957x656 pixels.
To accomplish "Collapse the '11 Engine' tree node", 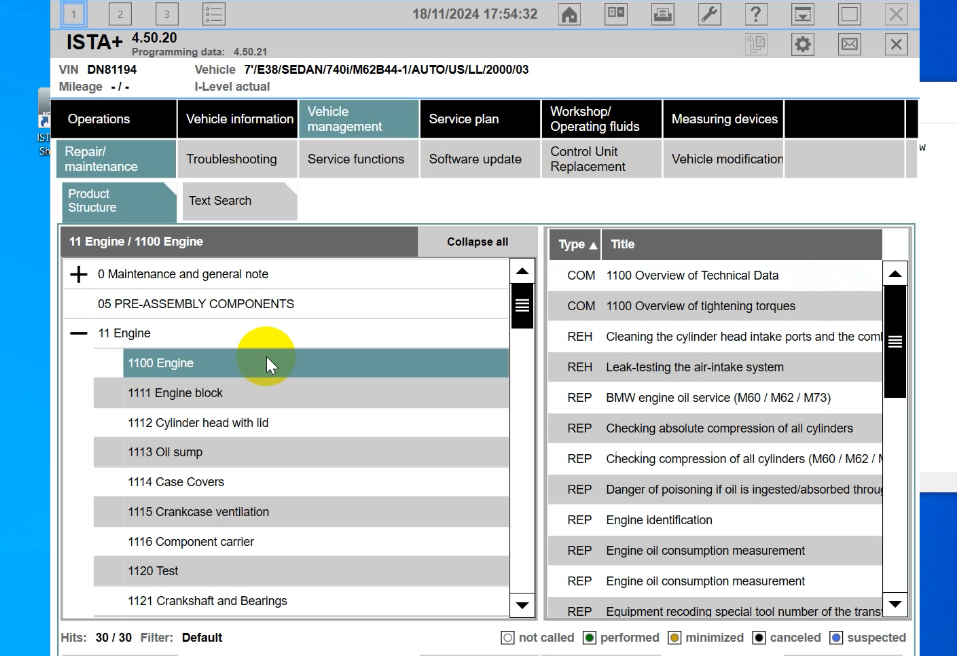I will (x=78, y=333).
